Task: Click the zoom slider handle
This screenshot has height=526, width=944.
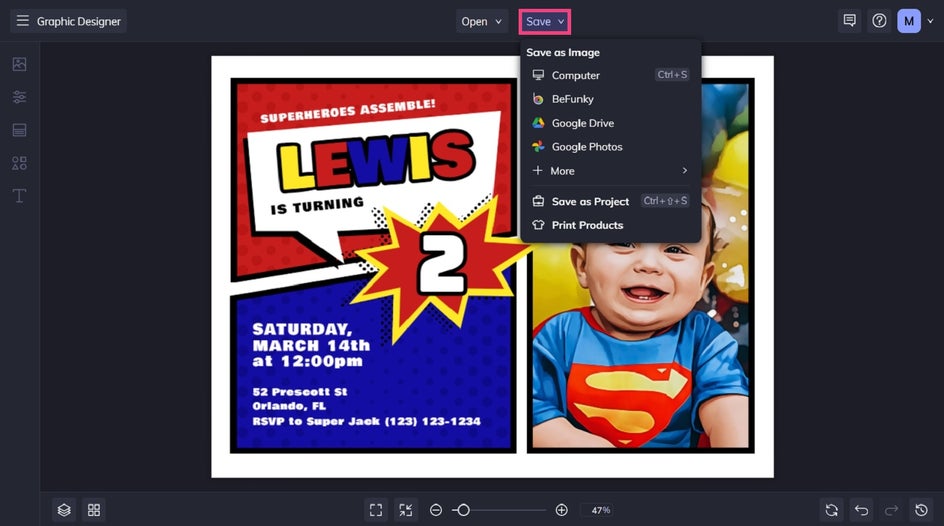Action: tap(463, 510)
